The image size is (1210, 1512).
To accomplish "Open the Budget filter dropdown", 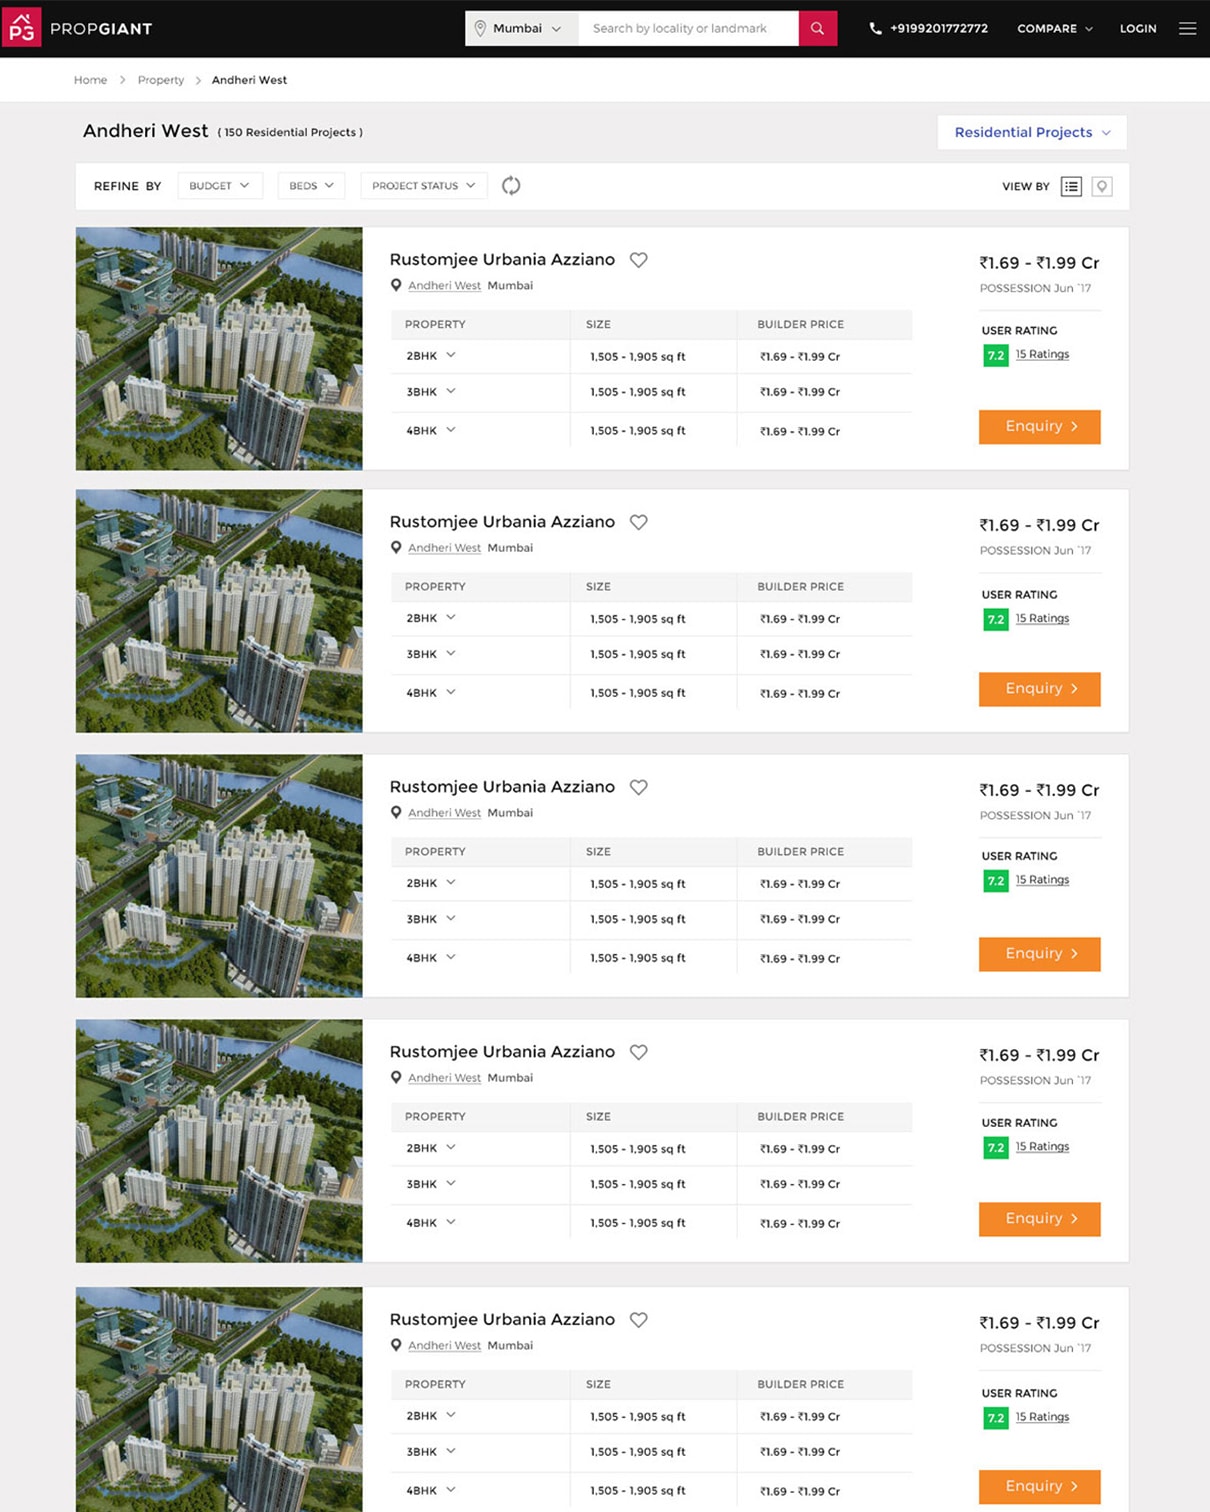I will tap(220, 186).
